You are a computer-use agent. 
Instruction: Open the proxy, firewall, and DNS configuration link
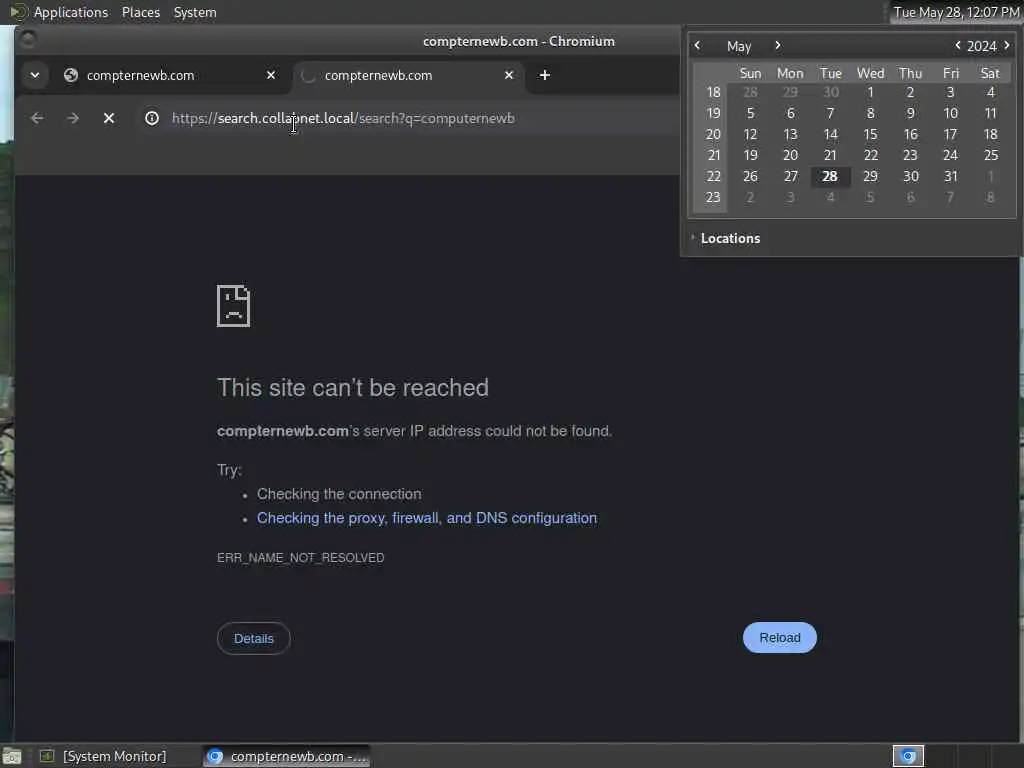point(426,518)
